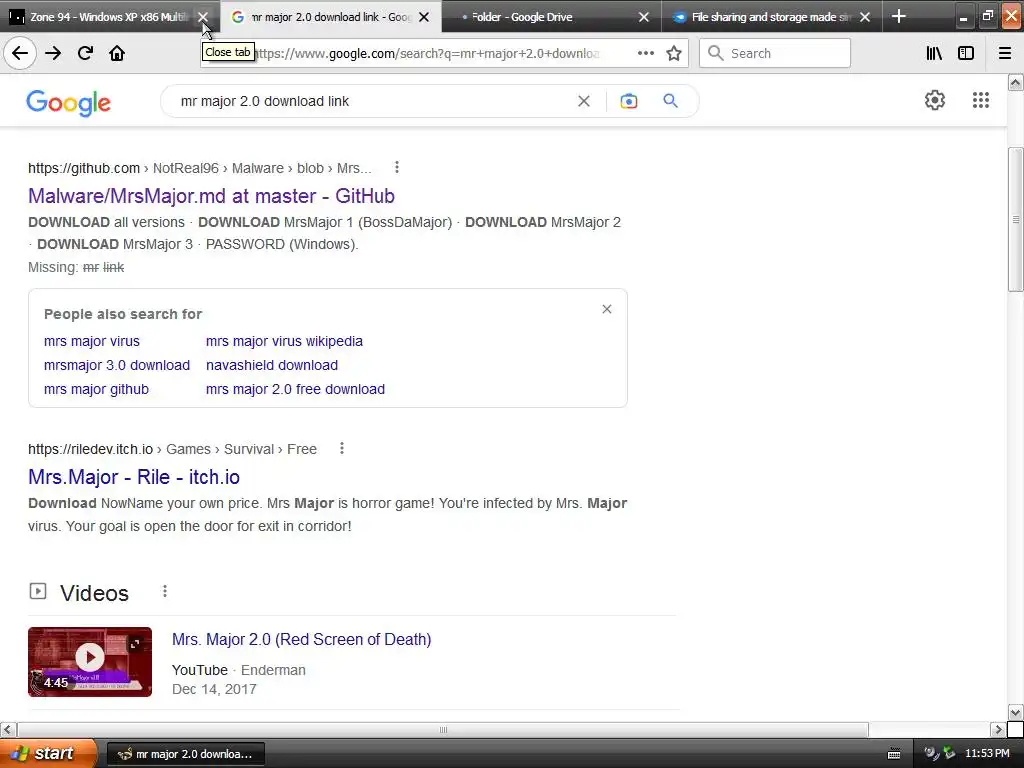Screen dimensions: 1024x768
Task: Search for mrs major virus wikipedia
Action: pos(284,341)
